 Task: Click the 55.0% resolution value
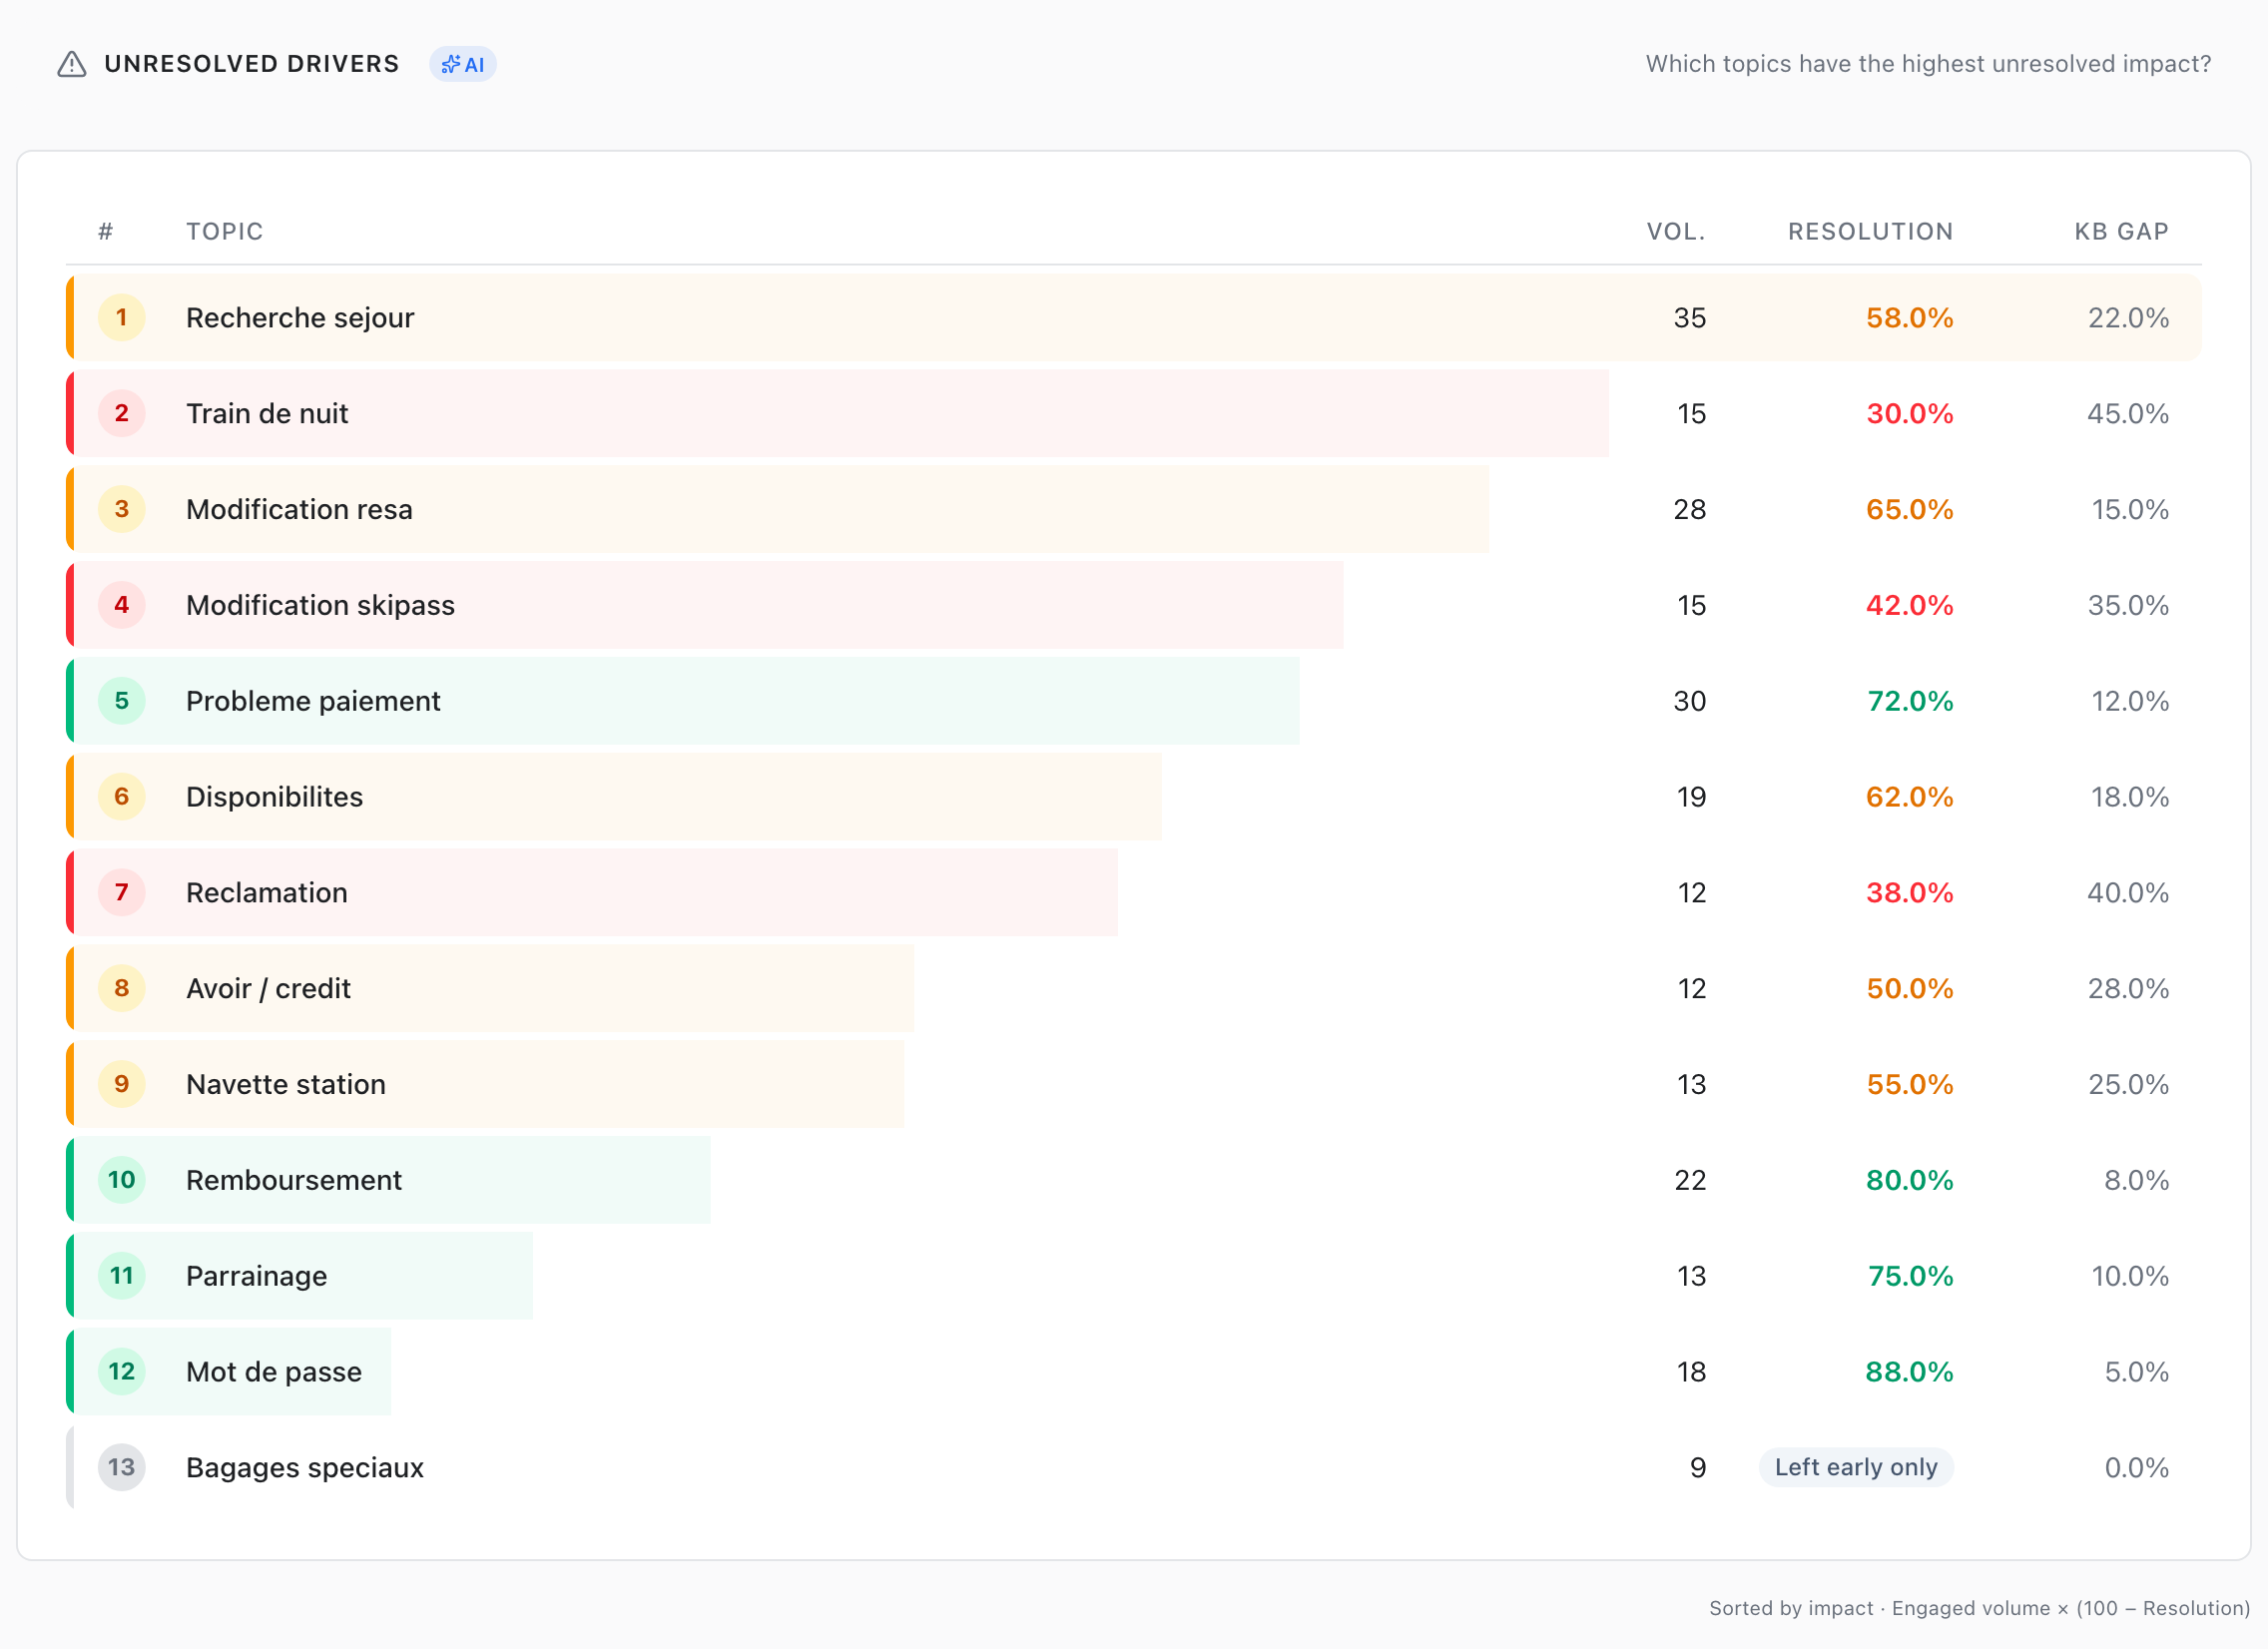(1910, 1085)
